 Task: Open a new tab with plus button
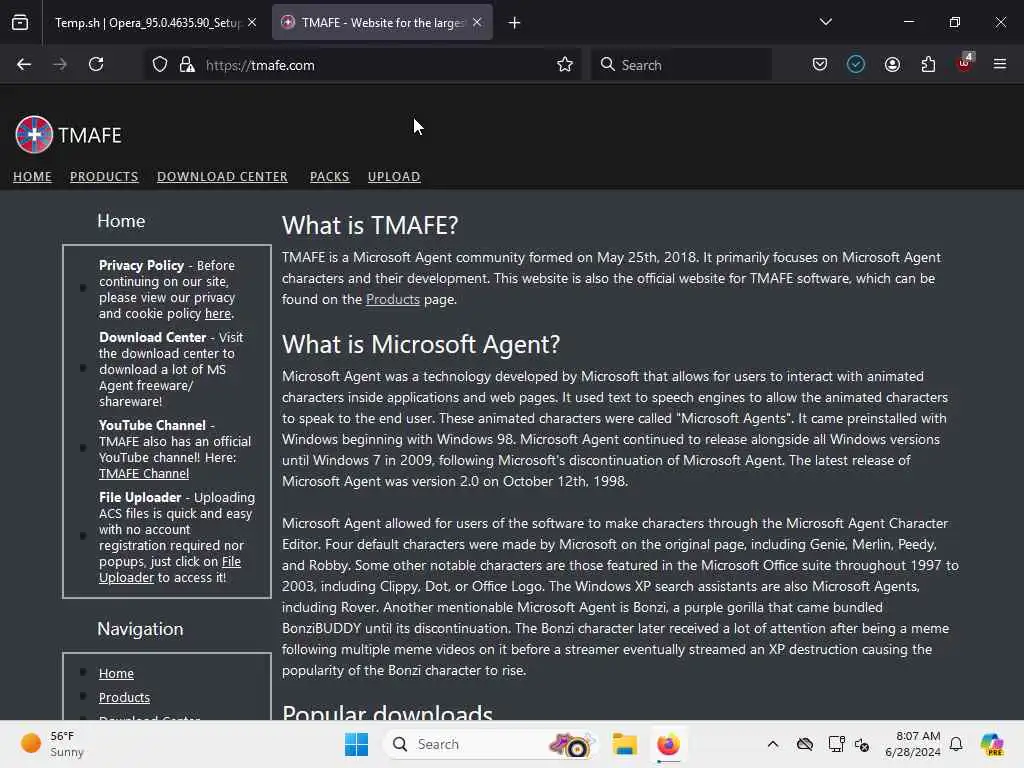coord(515,23)
